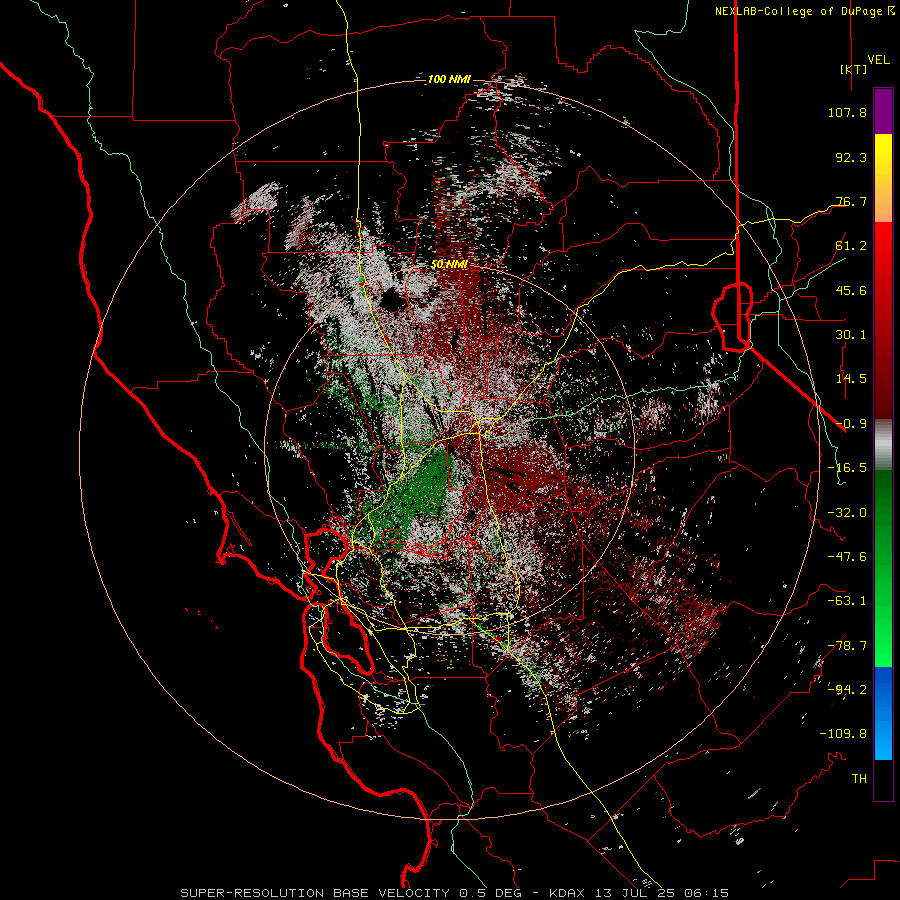Click the Super-Resolution Base Velocity caption
The width and height of the screenshot is (900, 900).
tap(455, 893)
